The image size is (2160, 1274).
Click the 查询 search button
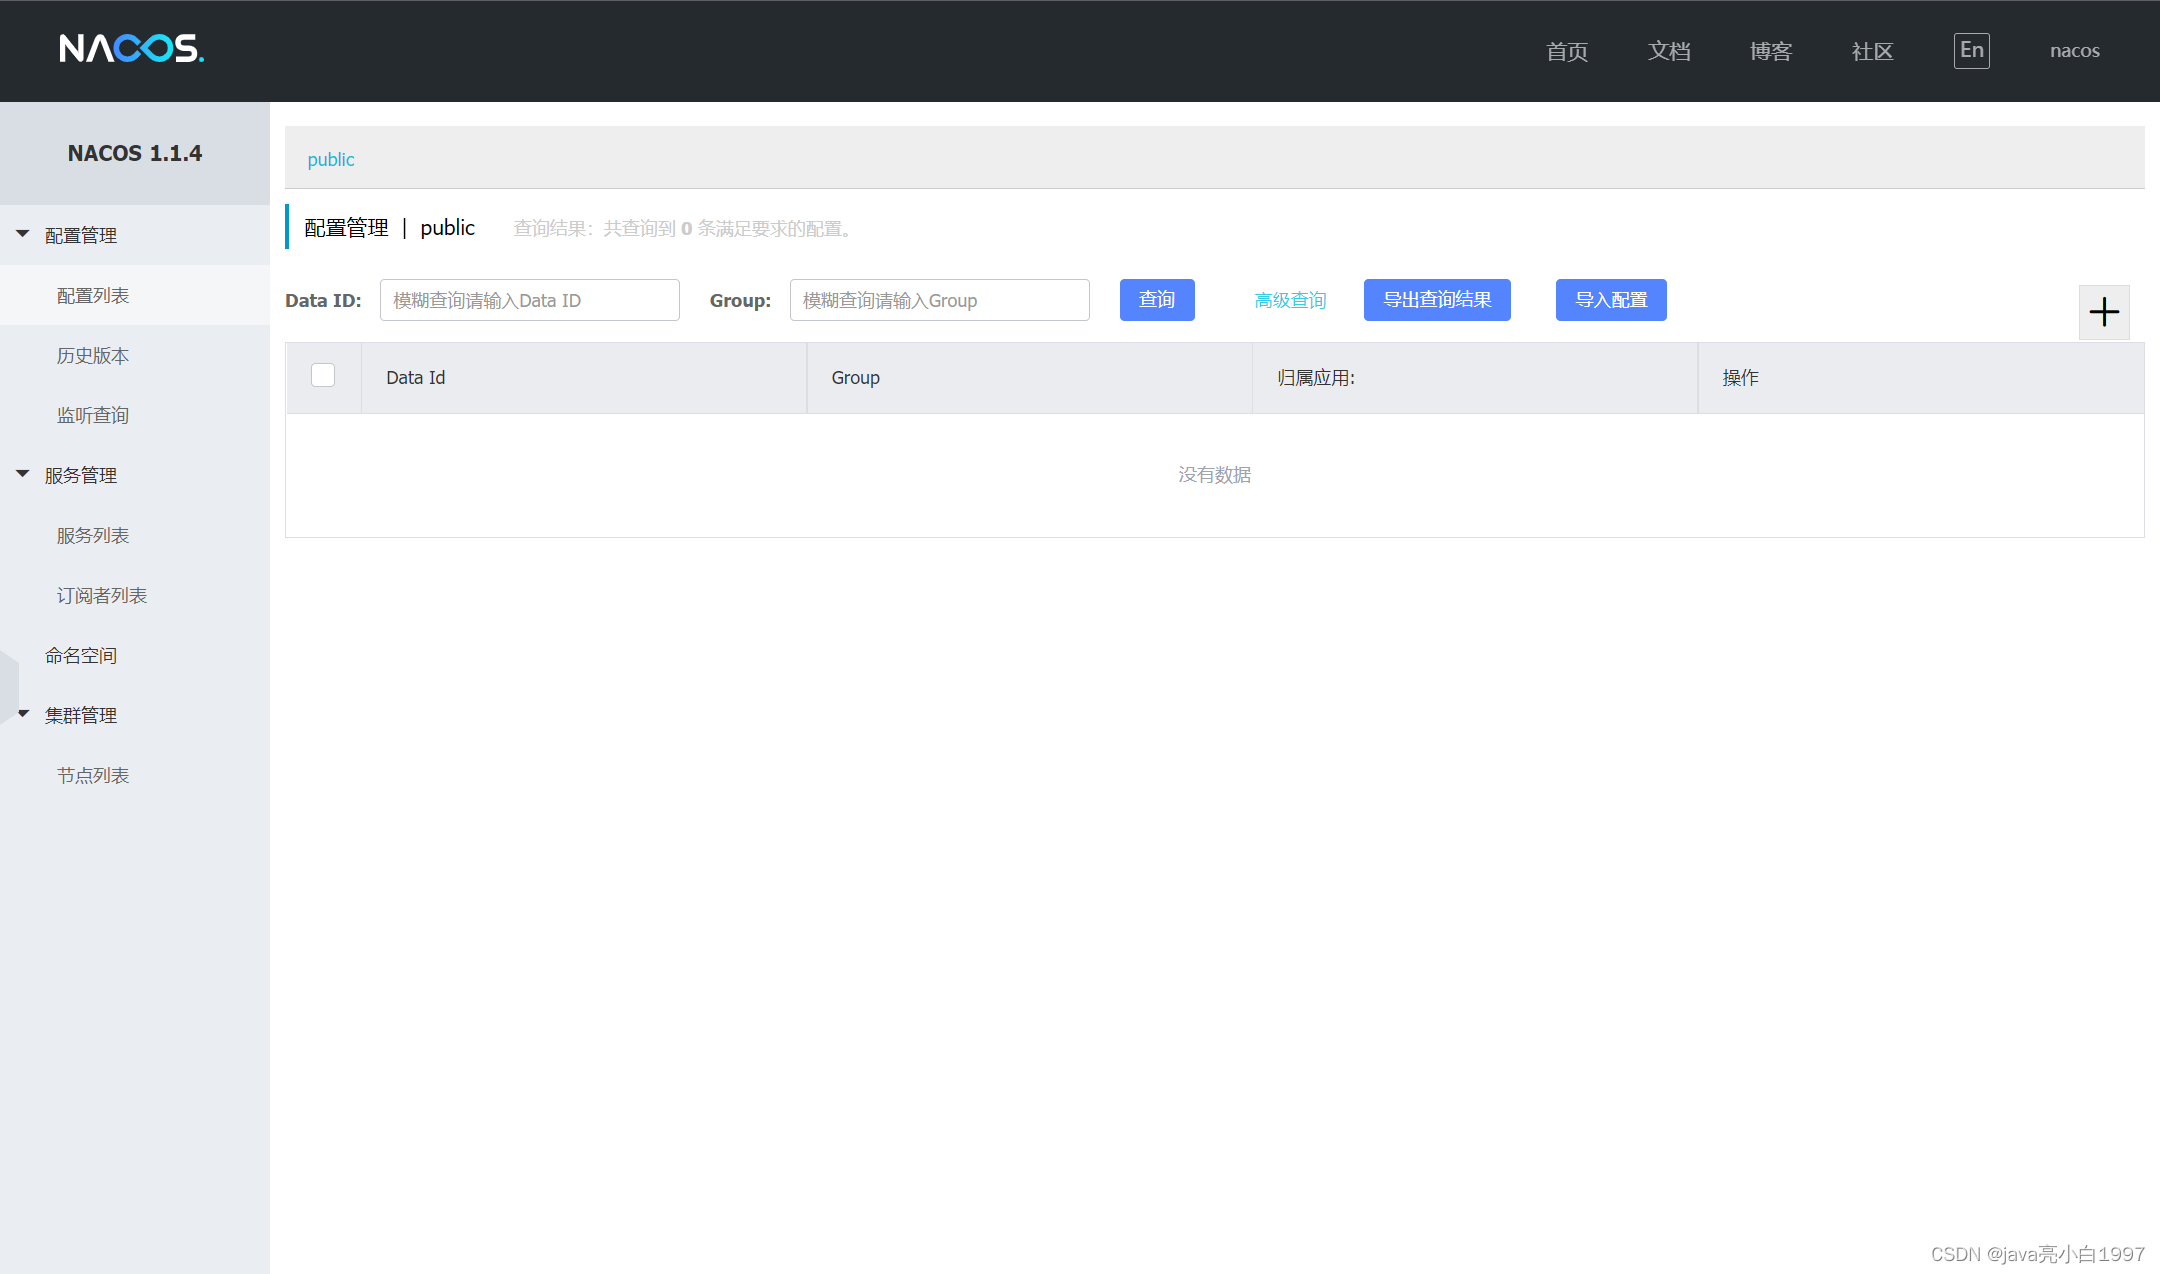click(1156, 300)
